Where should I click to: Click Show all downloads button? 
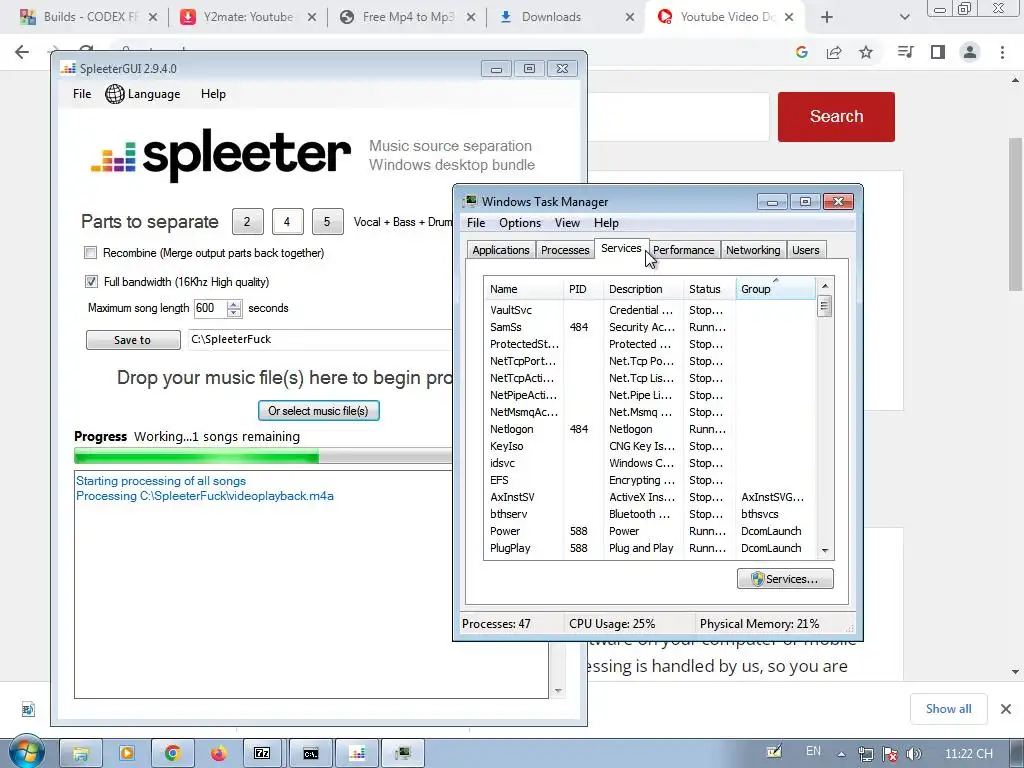pyautogui.click(x=948, y=709)
